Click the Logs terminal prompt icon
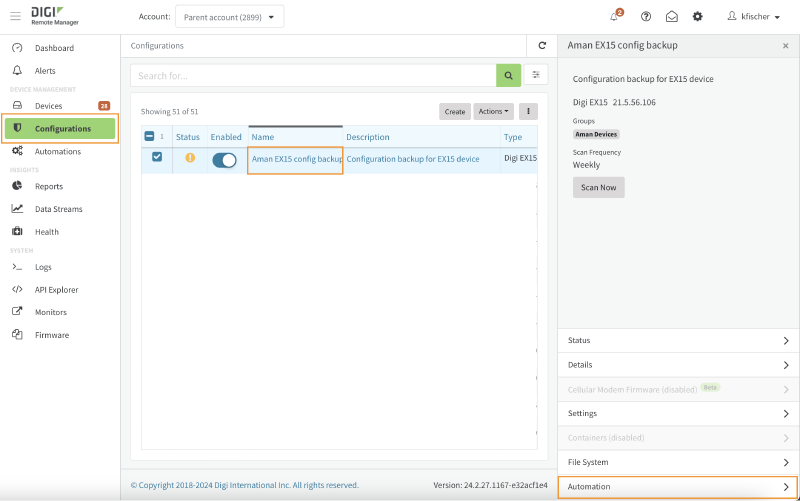Screen dimensions: 800x501 pyautogui.click(x=17, y=266)
